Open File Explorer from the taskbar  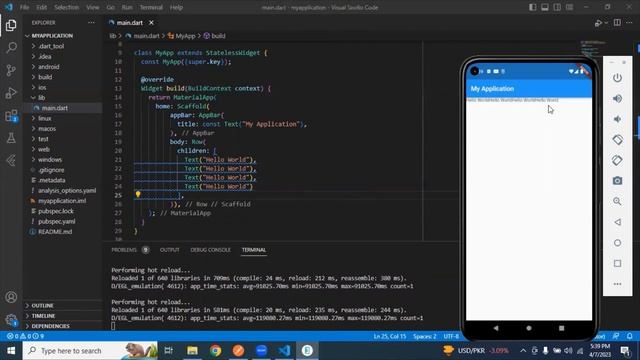point(192,351)
